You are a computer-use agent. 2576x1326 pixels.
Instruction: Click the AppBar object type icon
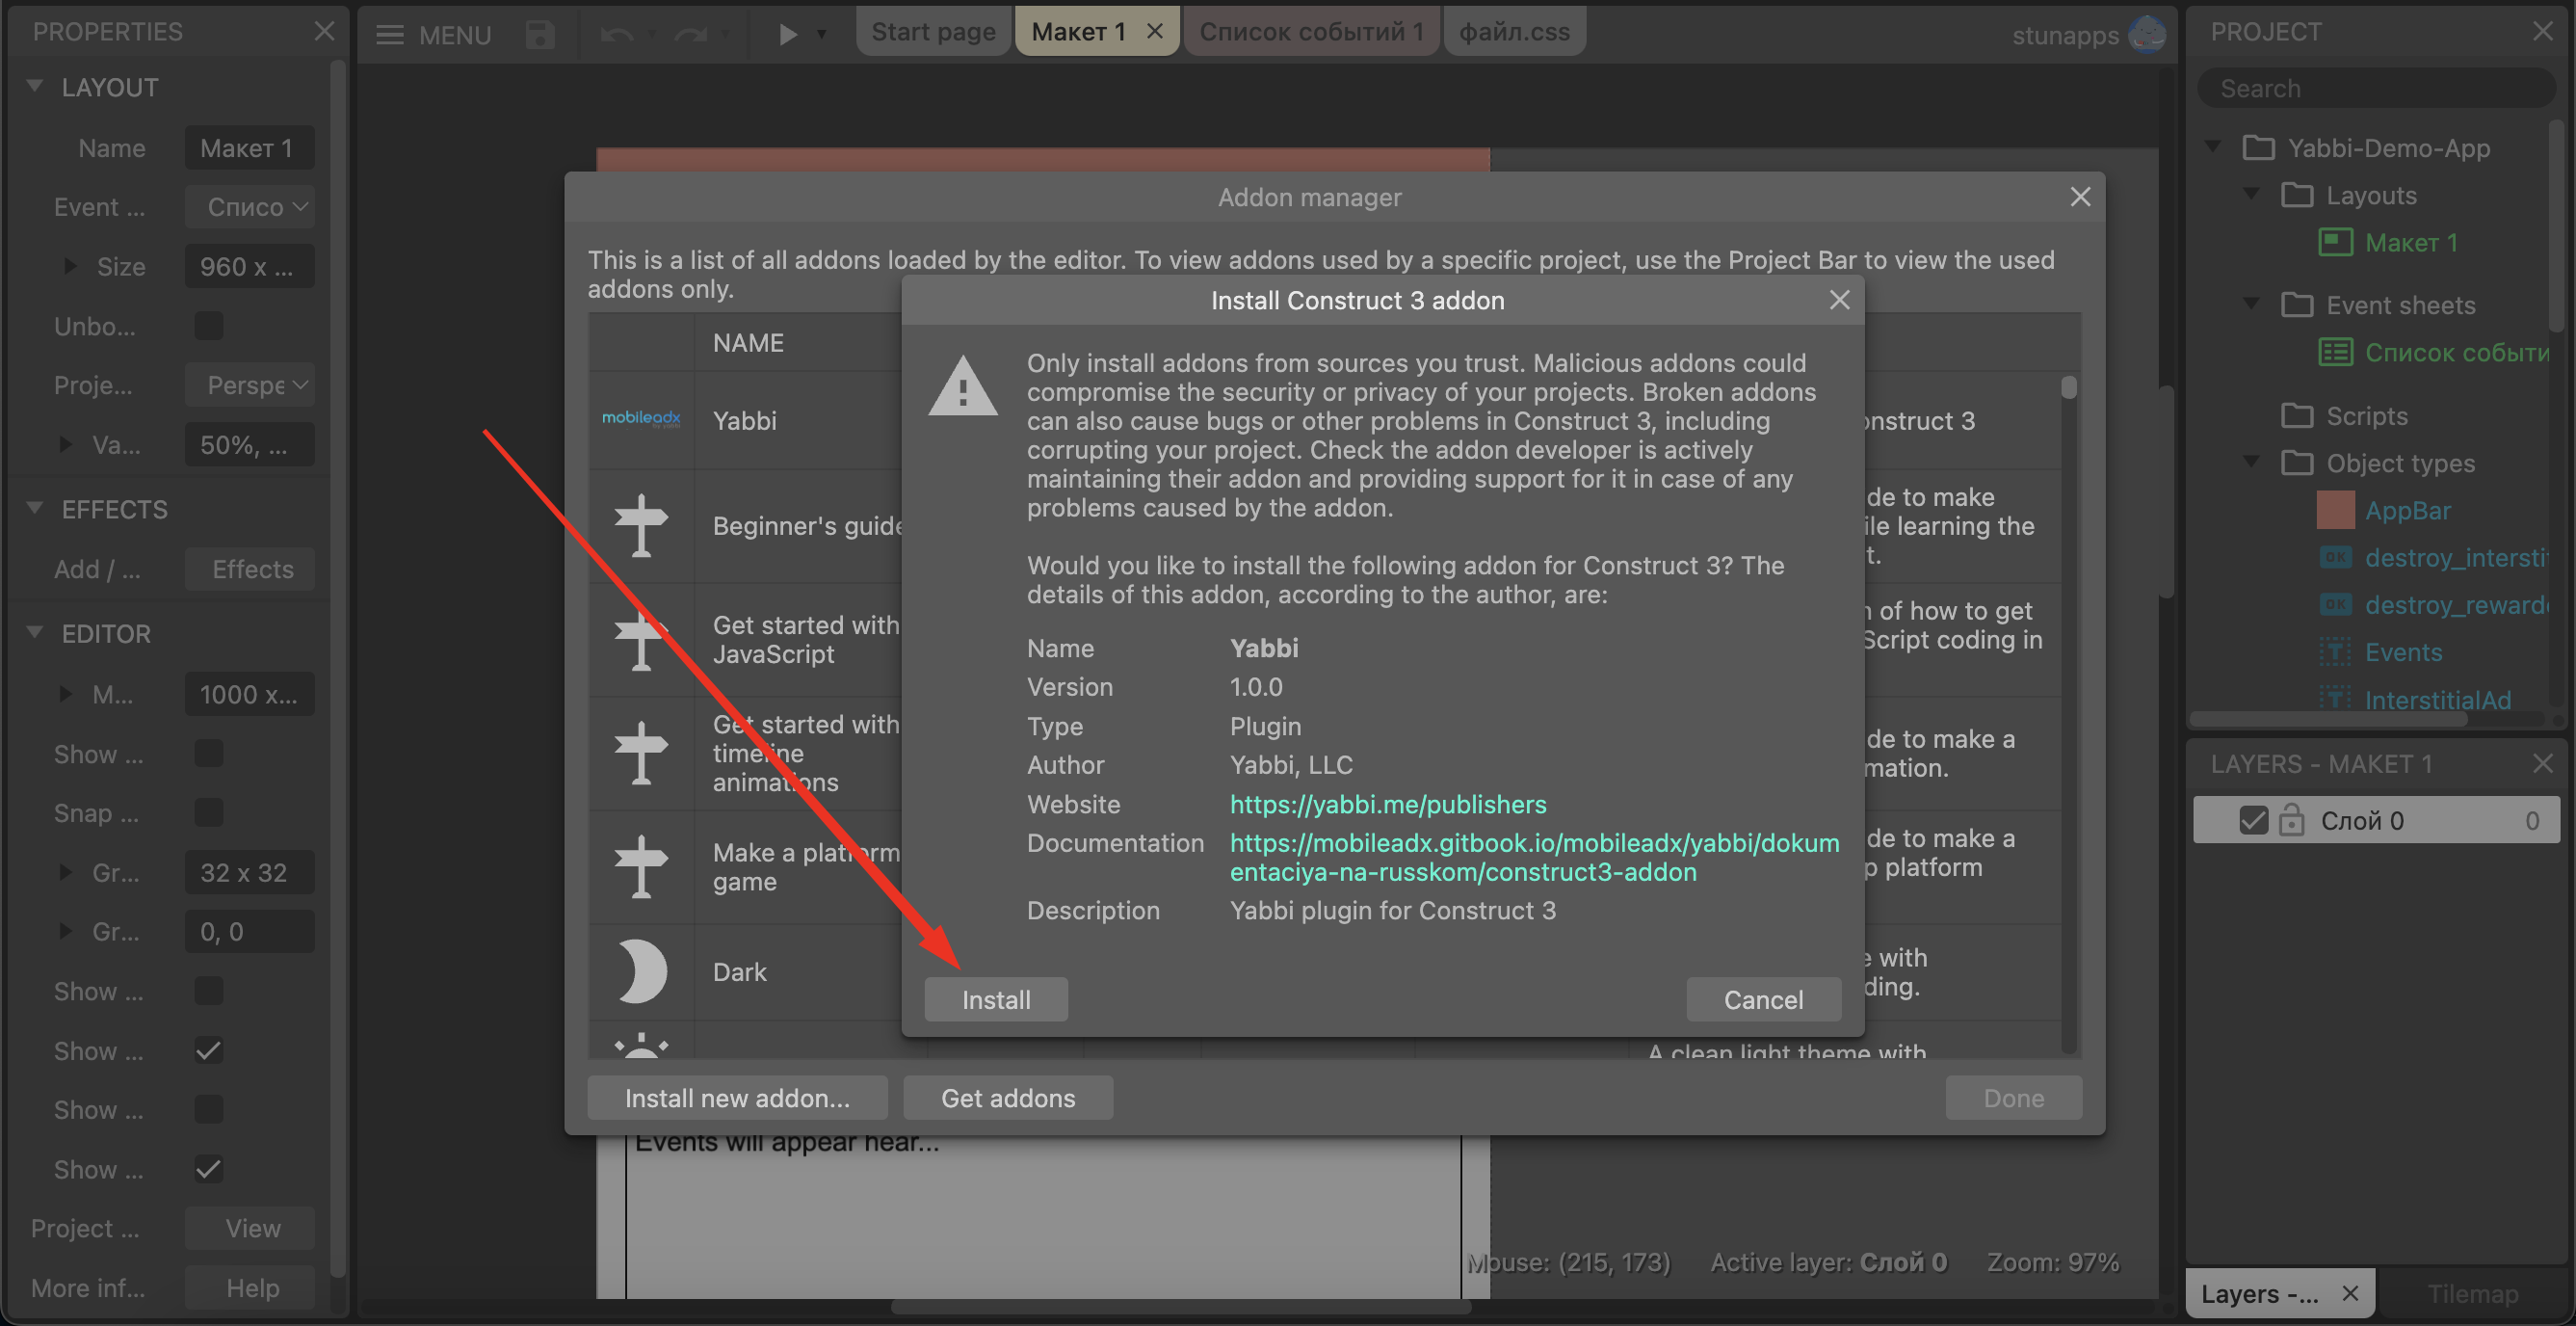(2335, 510)
